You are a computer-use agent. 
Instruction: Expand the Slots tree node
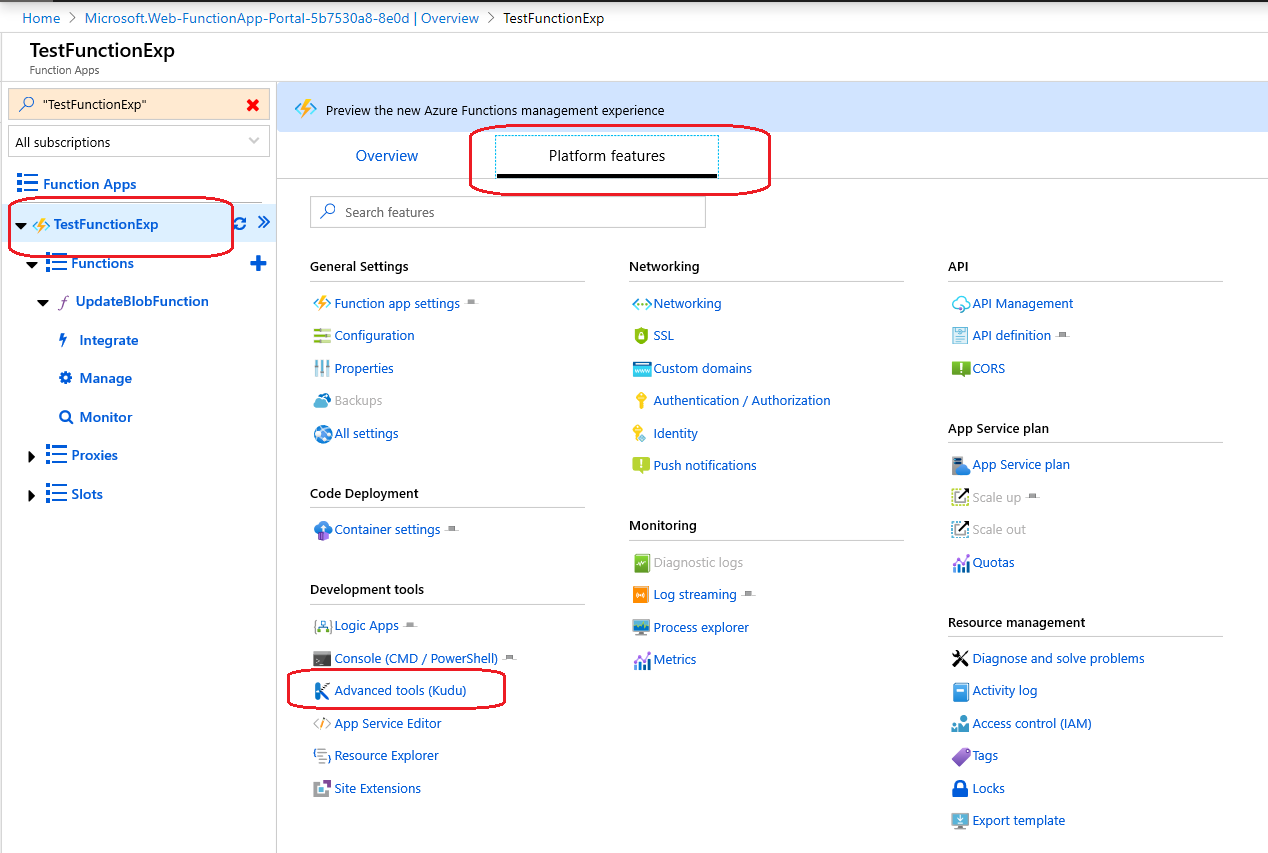click(x=31, y=496)
